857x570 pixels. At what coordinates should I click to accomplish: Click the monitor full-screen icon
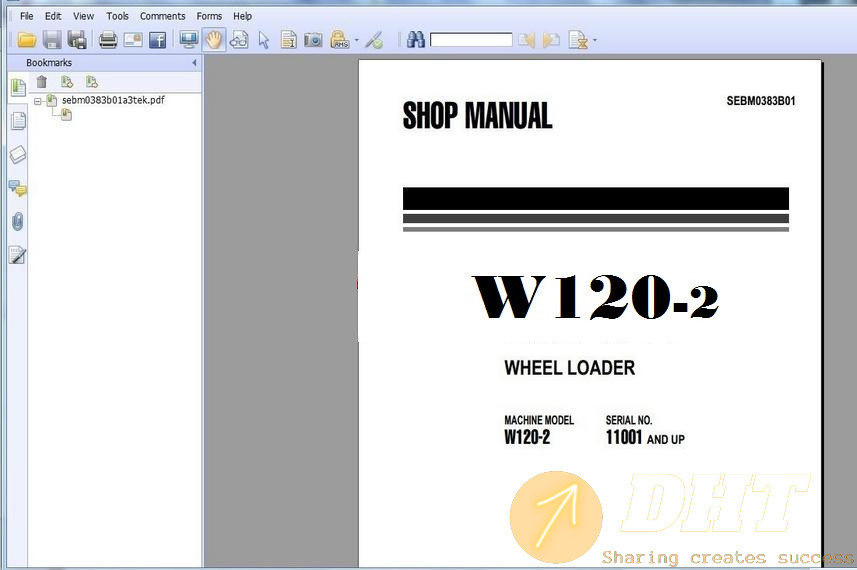click(189, 40)
